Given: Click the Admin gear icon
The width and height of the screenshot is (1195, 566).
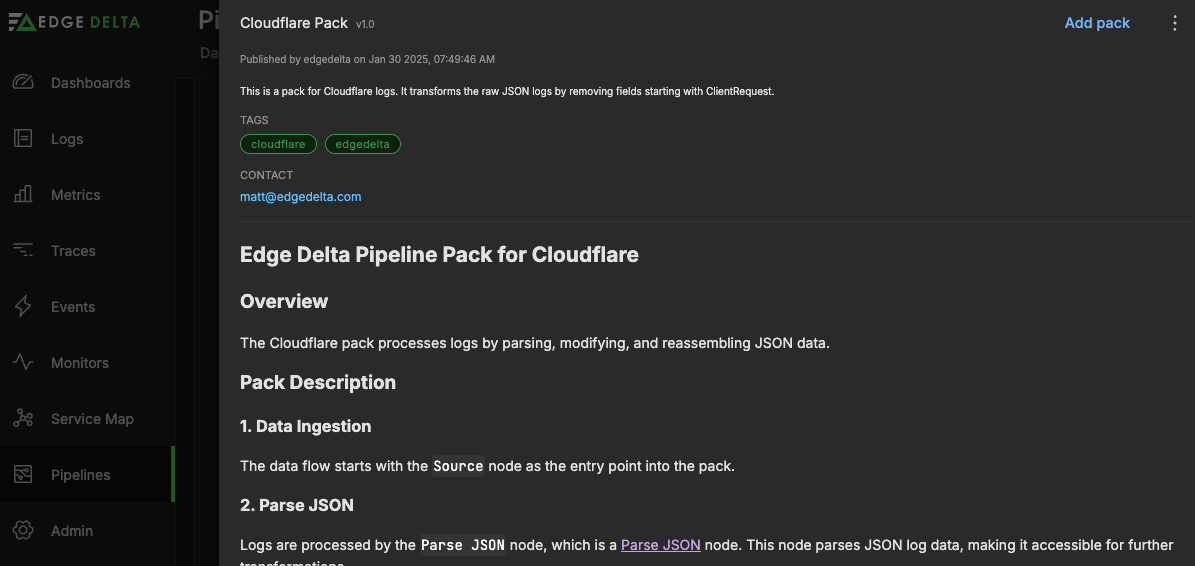Looking at the screenshot, I should 23,531.
